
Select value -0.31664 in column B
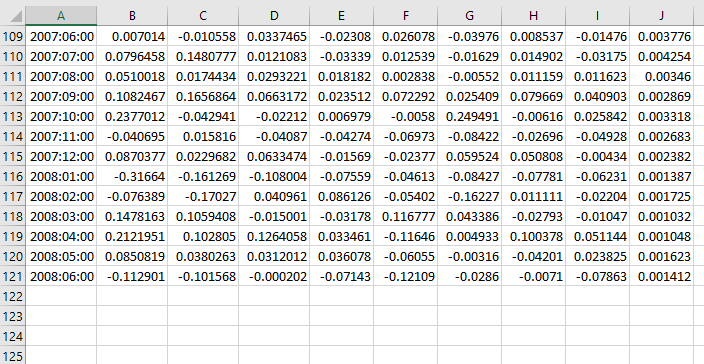(132, 176)
